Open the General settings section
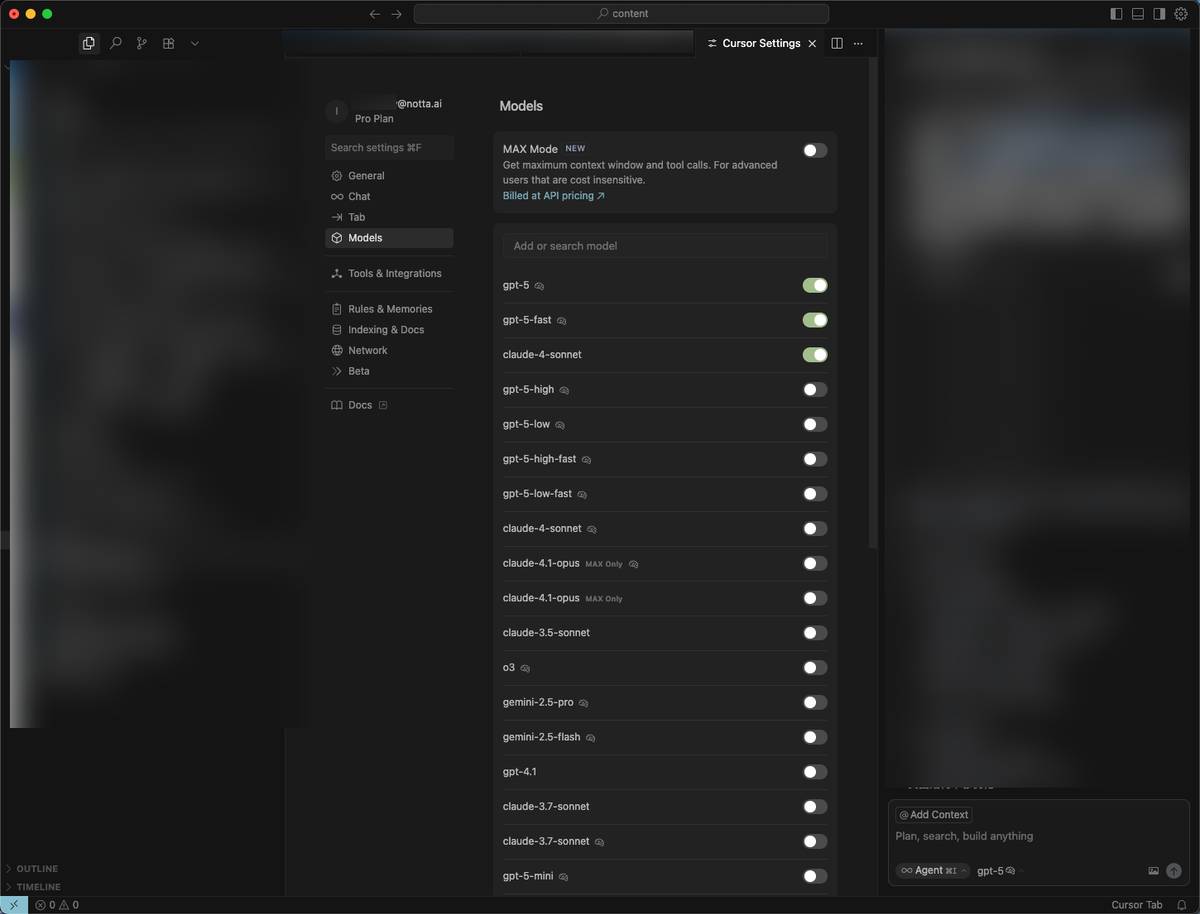 click(389, 175)
